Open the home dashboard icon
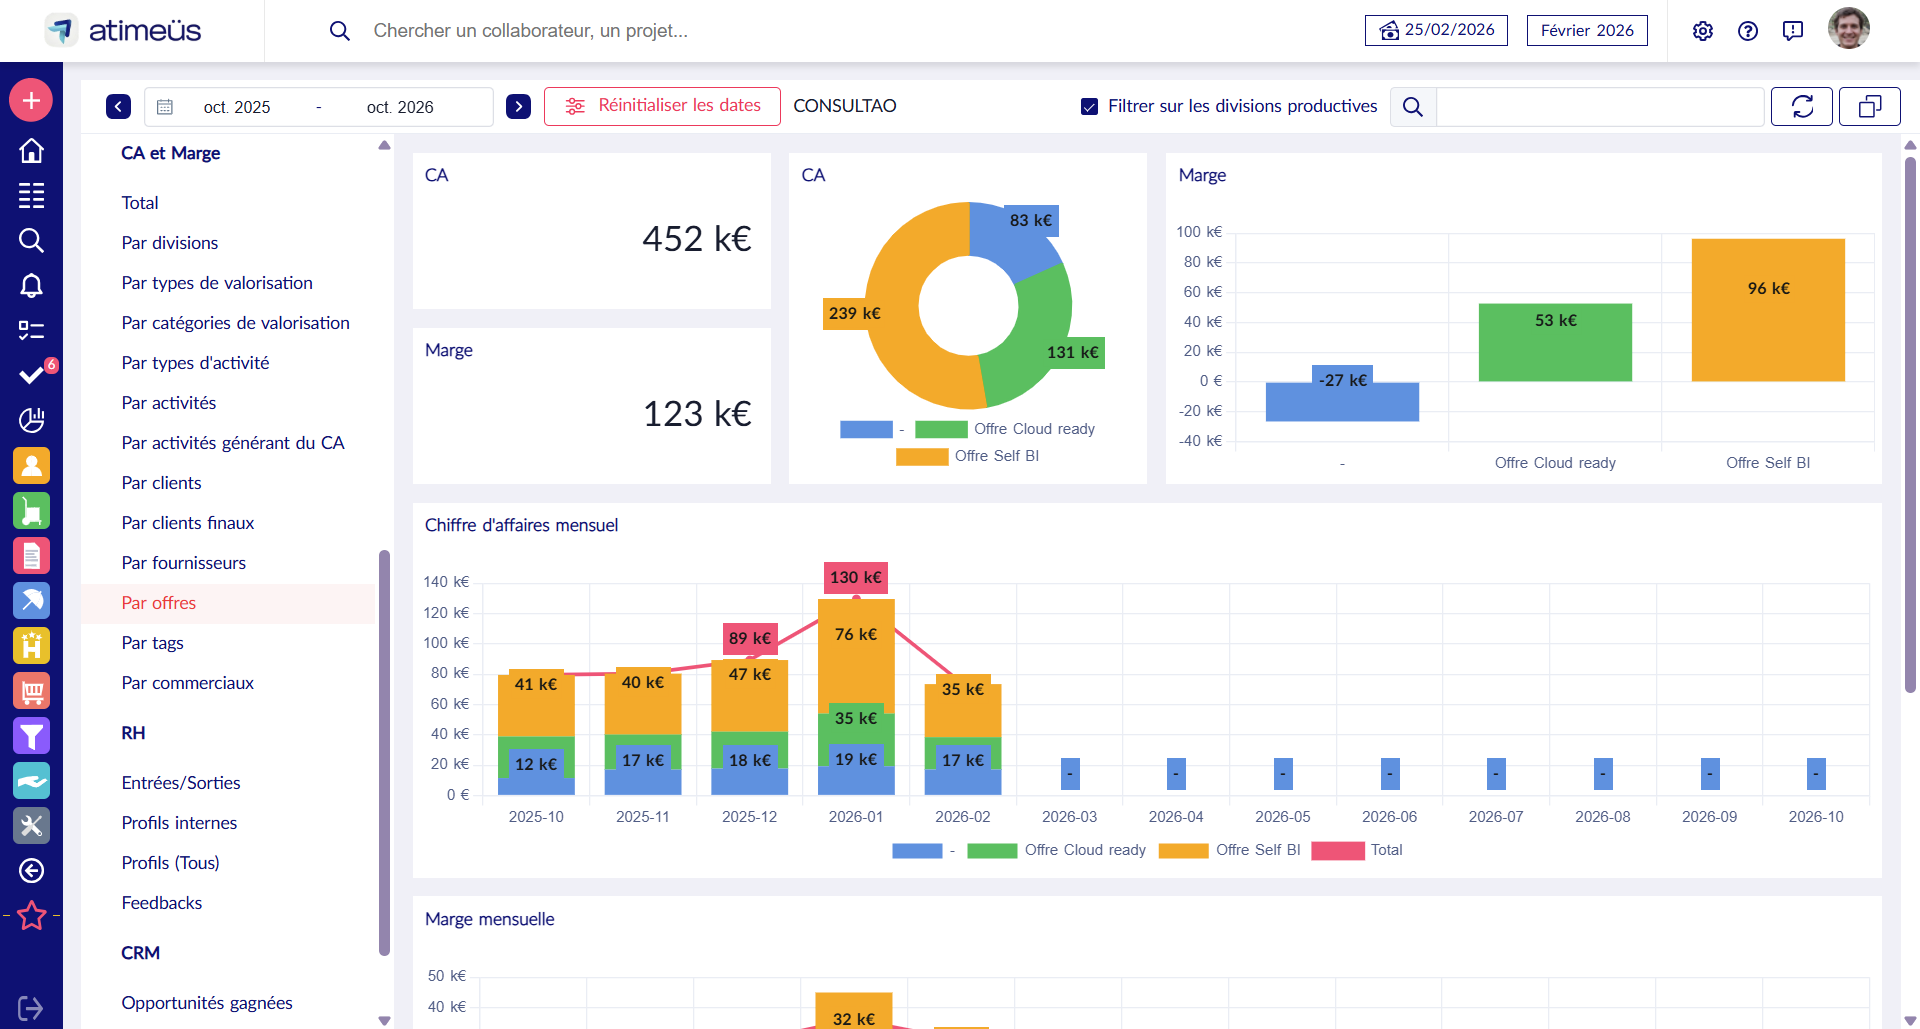Image resolution: width=1920 pixels, height=1029 pixels. pos(31,151)
